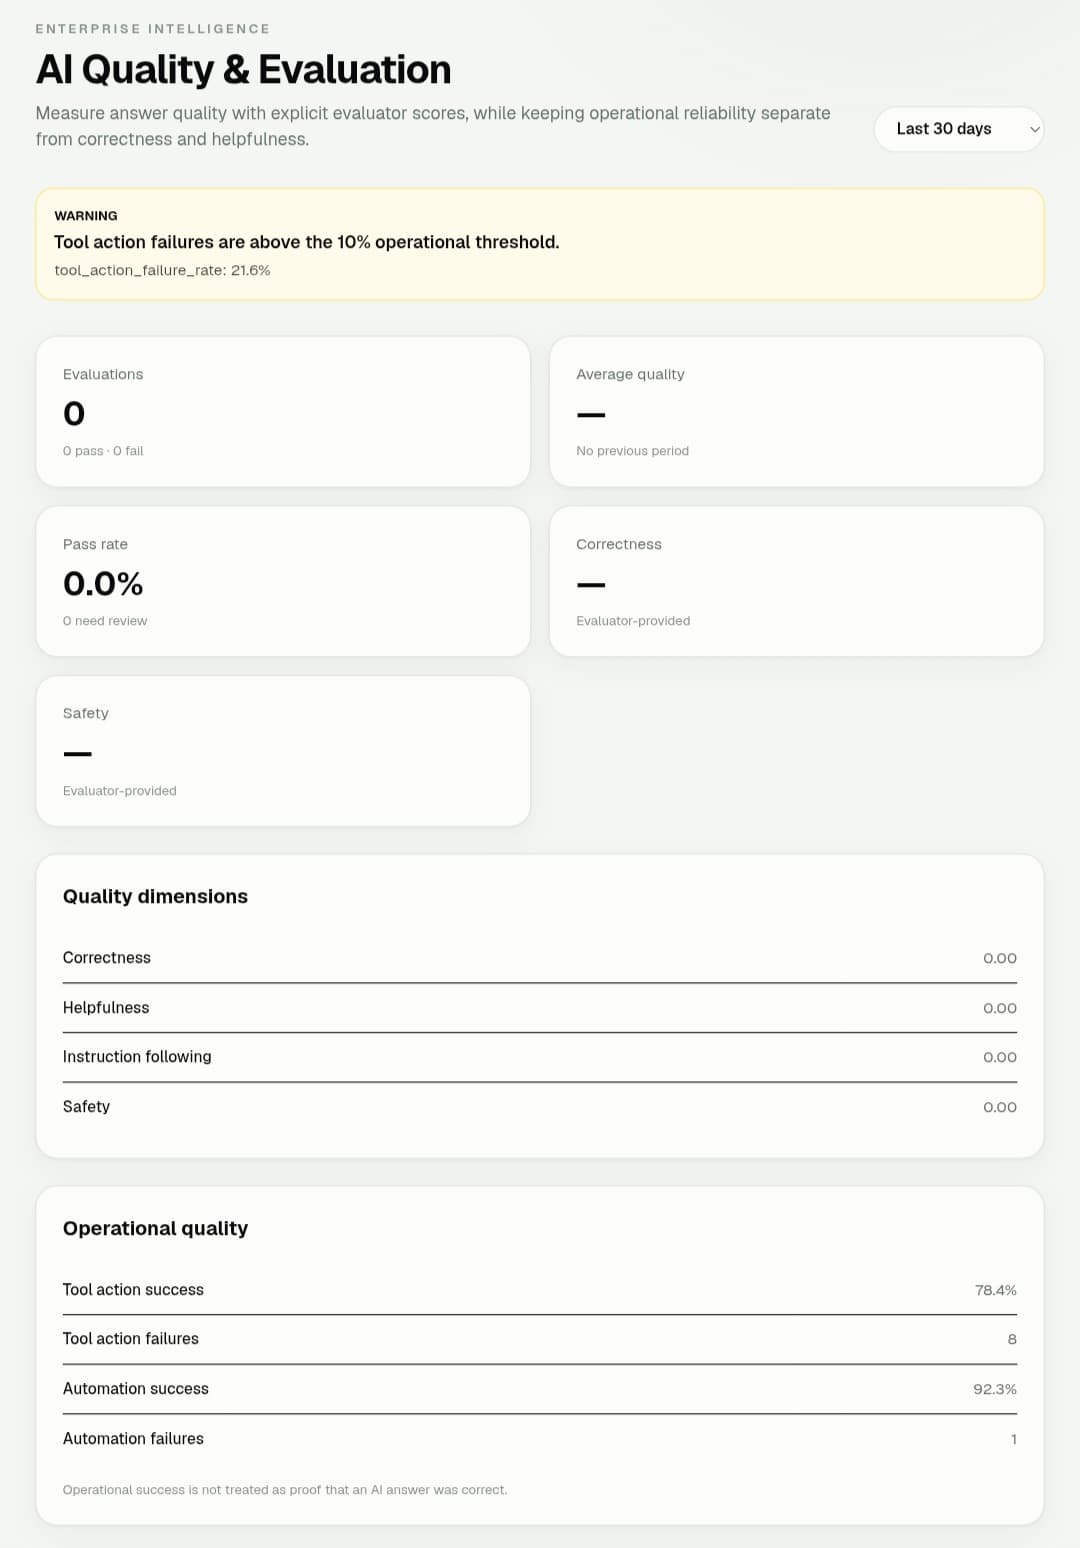The height and width of the screenshot is (1548, 1080).
Task: Click the operational success disclaimer footnote
Action: click(285, 1490)
